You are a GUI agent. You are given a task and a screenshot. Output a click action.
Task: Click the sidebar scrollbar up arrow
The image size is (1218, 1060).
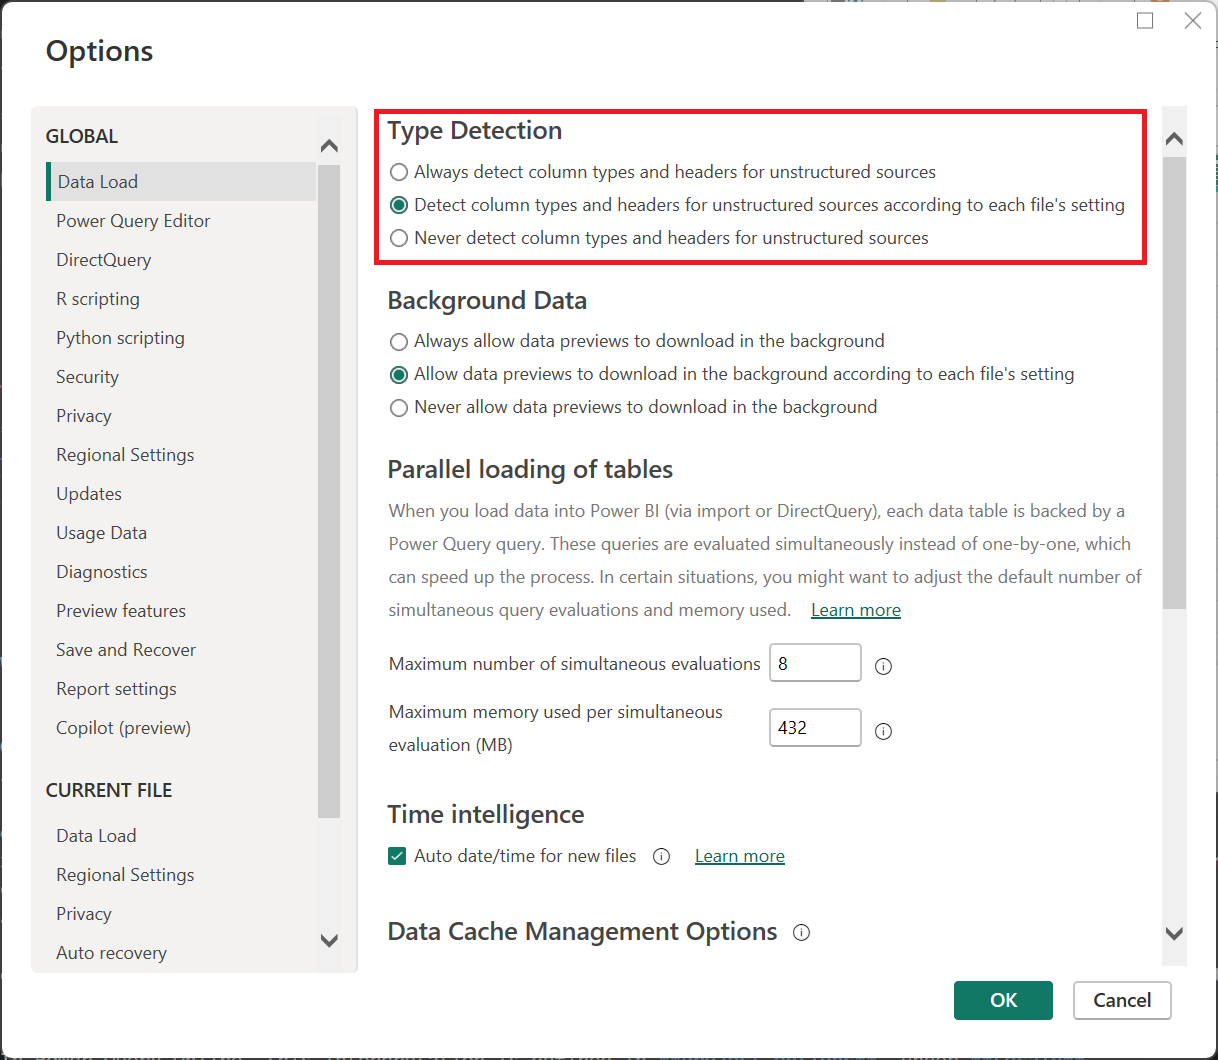pos(329,145)
